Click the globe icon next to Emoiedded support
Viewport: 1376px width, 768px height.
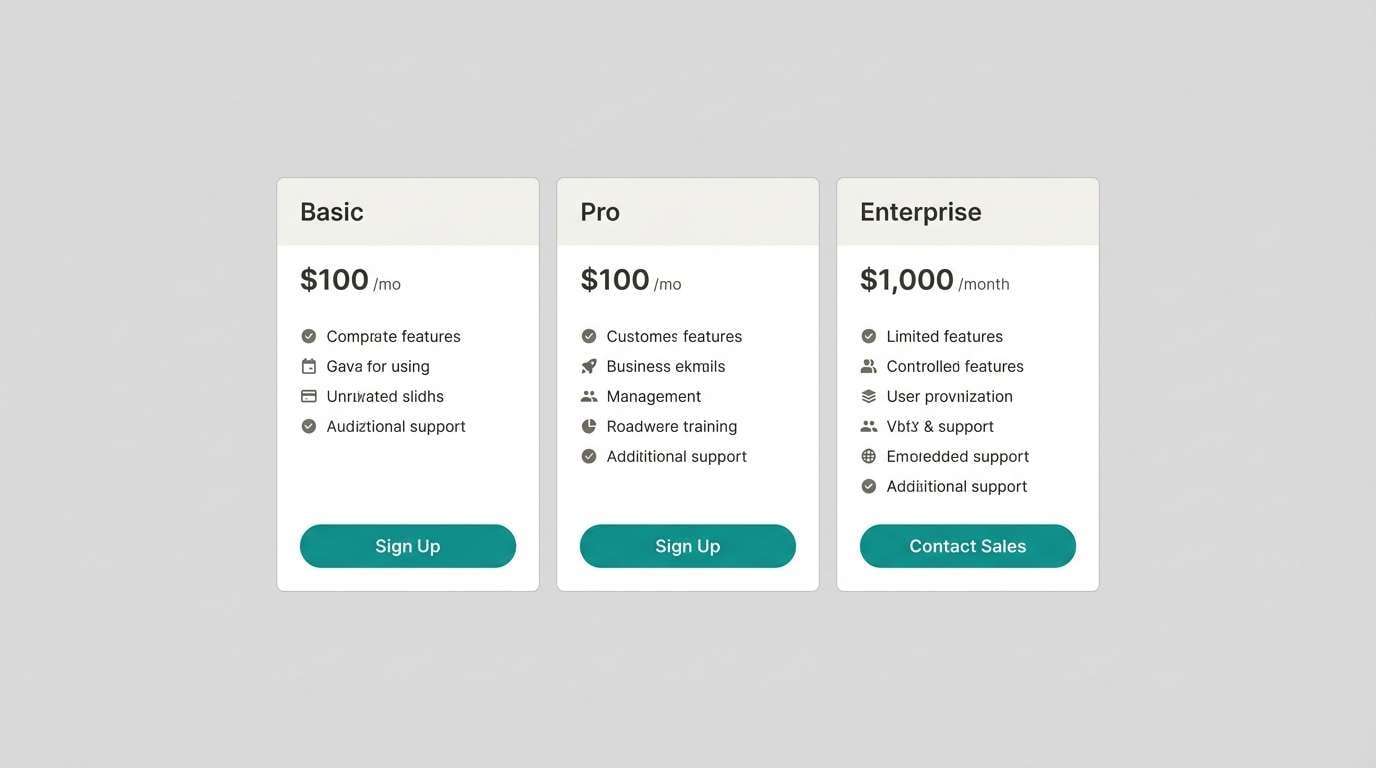click(868, 456)
